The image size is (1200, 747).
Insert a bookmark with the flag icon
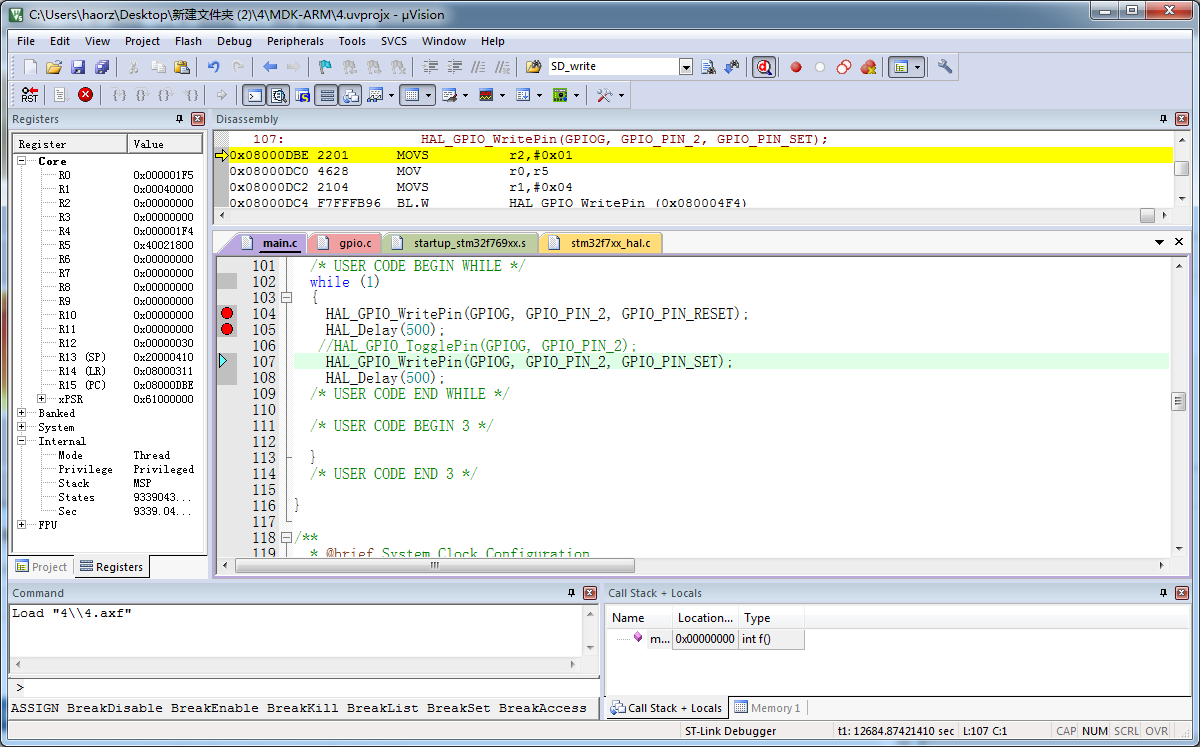[x=325, y=67]
